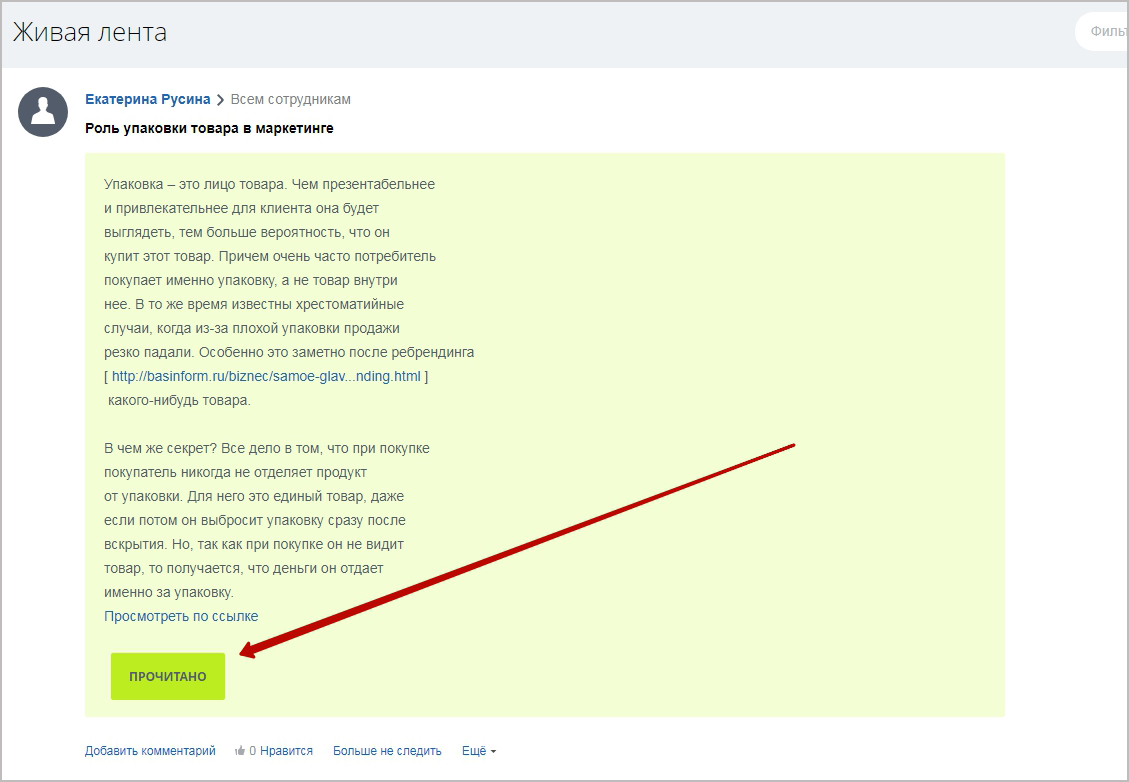The width and height of the screenshot is (1129, 782).
Task: Click Добавить комментарий under the post
Action: click(150, 751)
